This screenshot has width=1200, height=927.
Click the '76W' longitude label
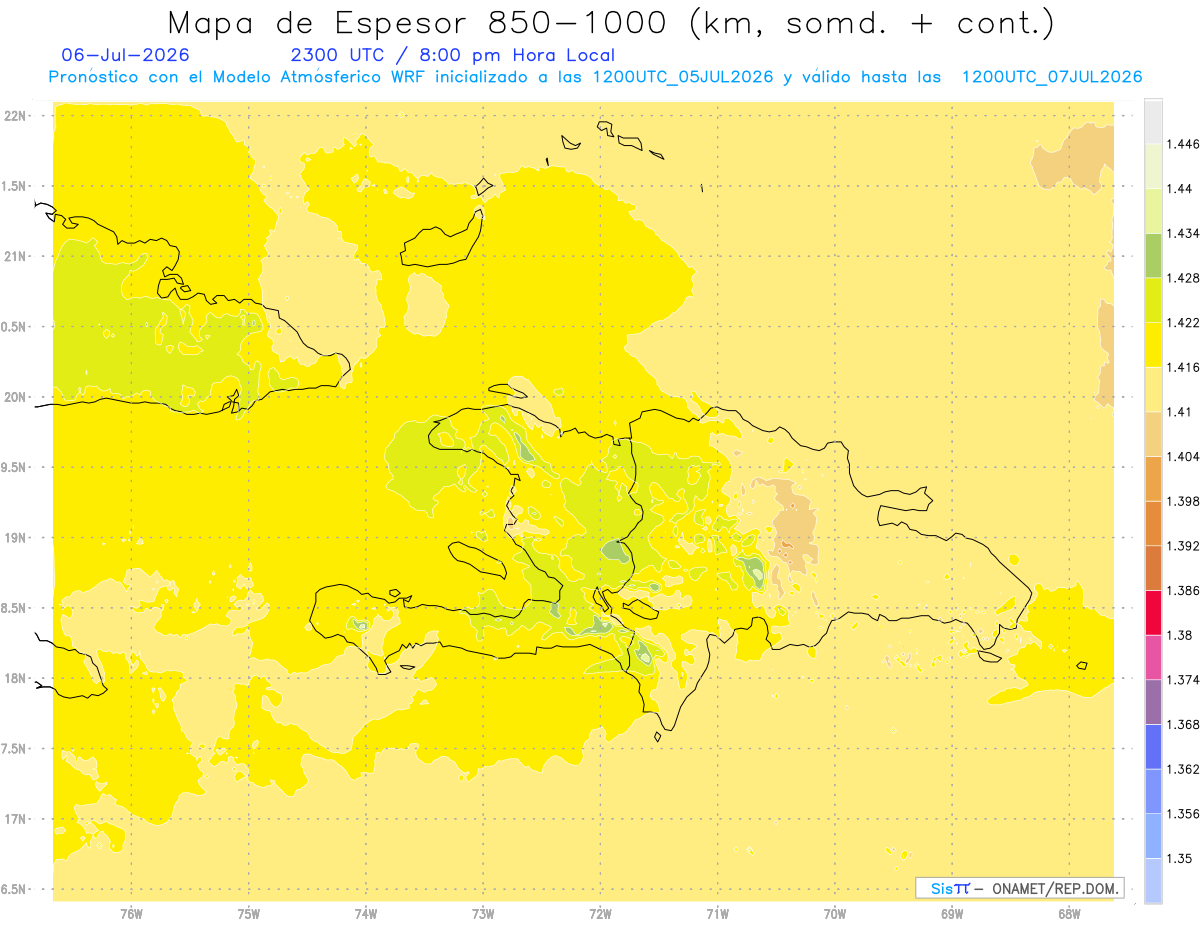131,913
